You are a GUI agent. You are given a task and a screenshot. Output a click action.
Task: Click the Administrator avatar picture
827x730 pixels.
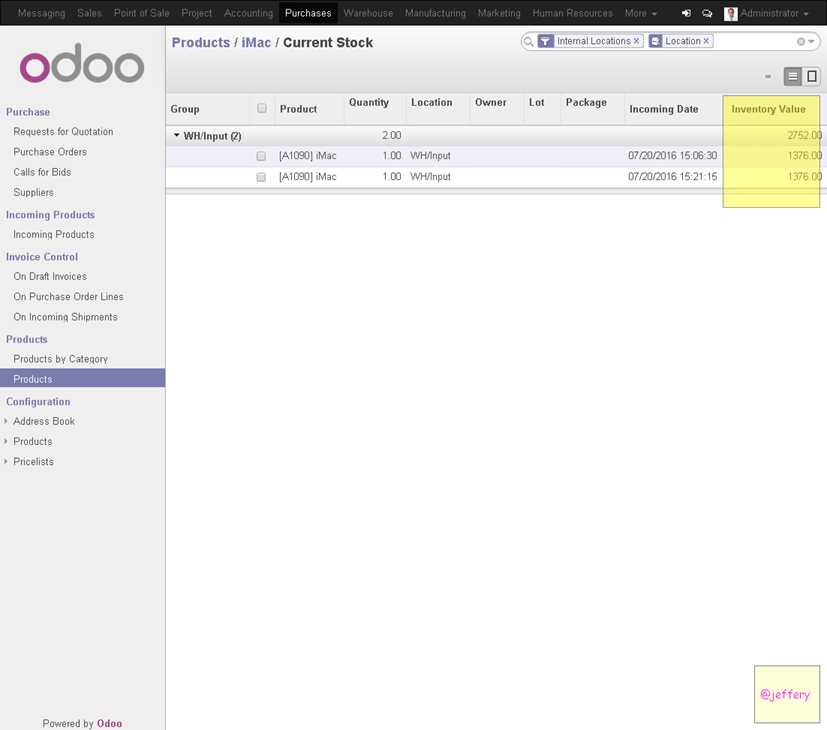pyautogui.click(x=730, y=14)
